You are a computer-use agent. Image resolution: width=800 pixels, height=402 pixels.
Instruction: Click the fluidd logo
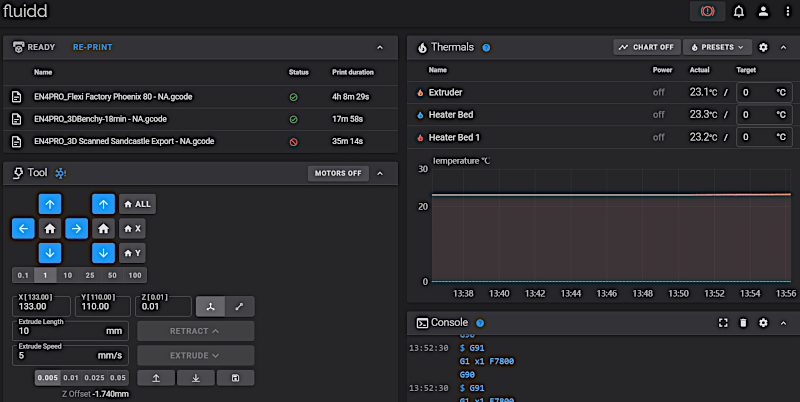[x=25, y=11]
